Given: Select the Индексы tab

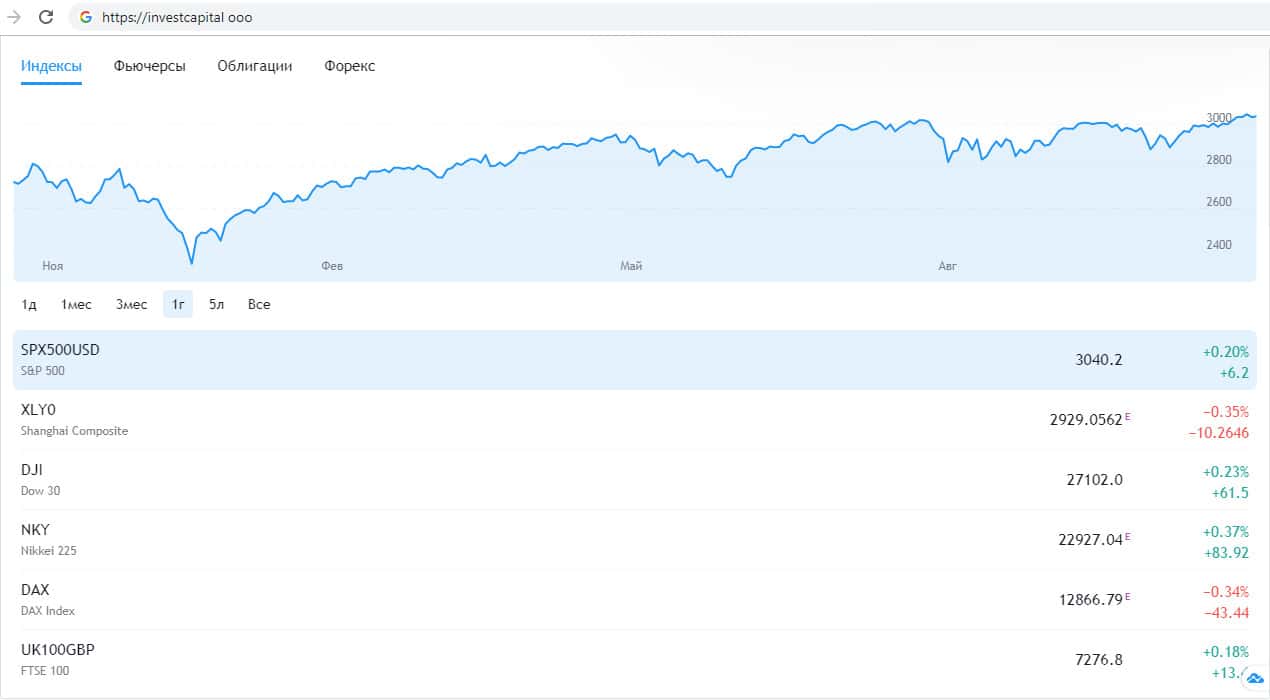Looking at the screenshot, I should (x=51, y=66).
